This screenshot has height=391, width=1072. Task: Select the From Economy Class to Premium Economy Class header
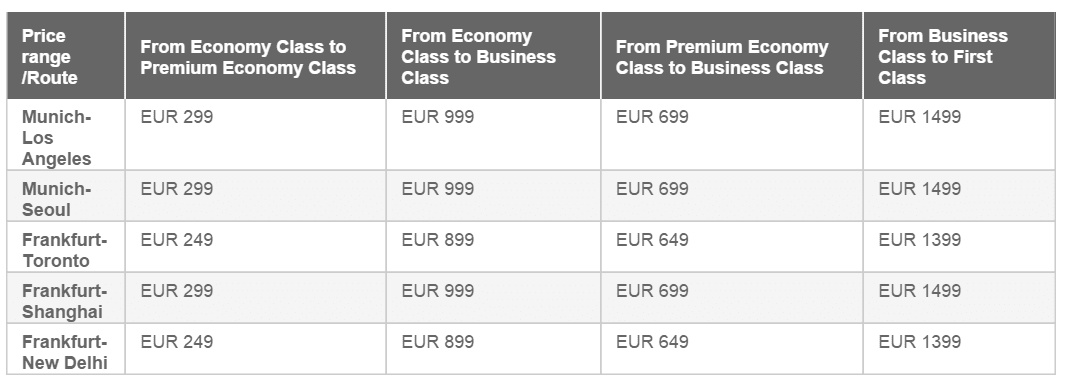click(256, 55)
